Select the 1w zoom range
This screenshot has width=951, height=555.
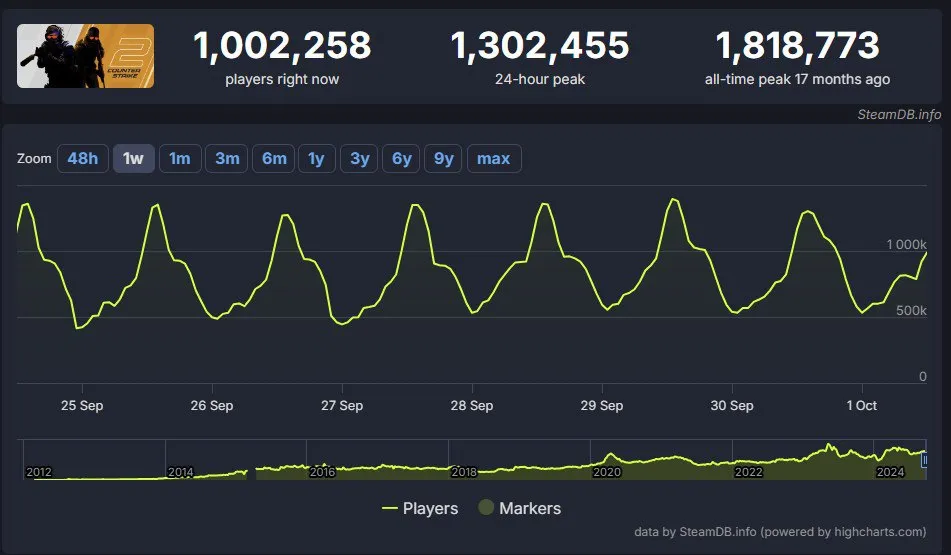(x=133, y=159)
